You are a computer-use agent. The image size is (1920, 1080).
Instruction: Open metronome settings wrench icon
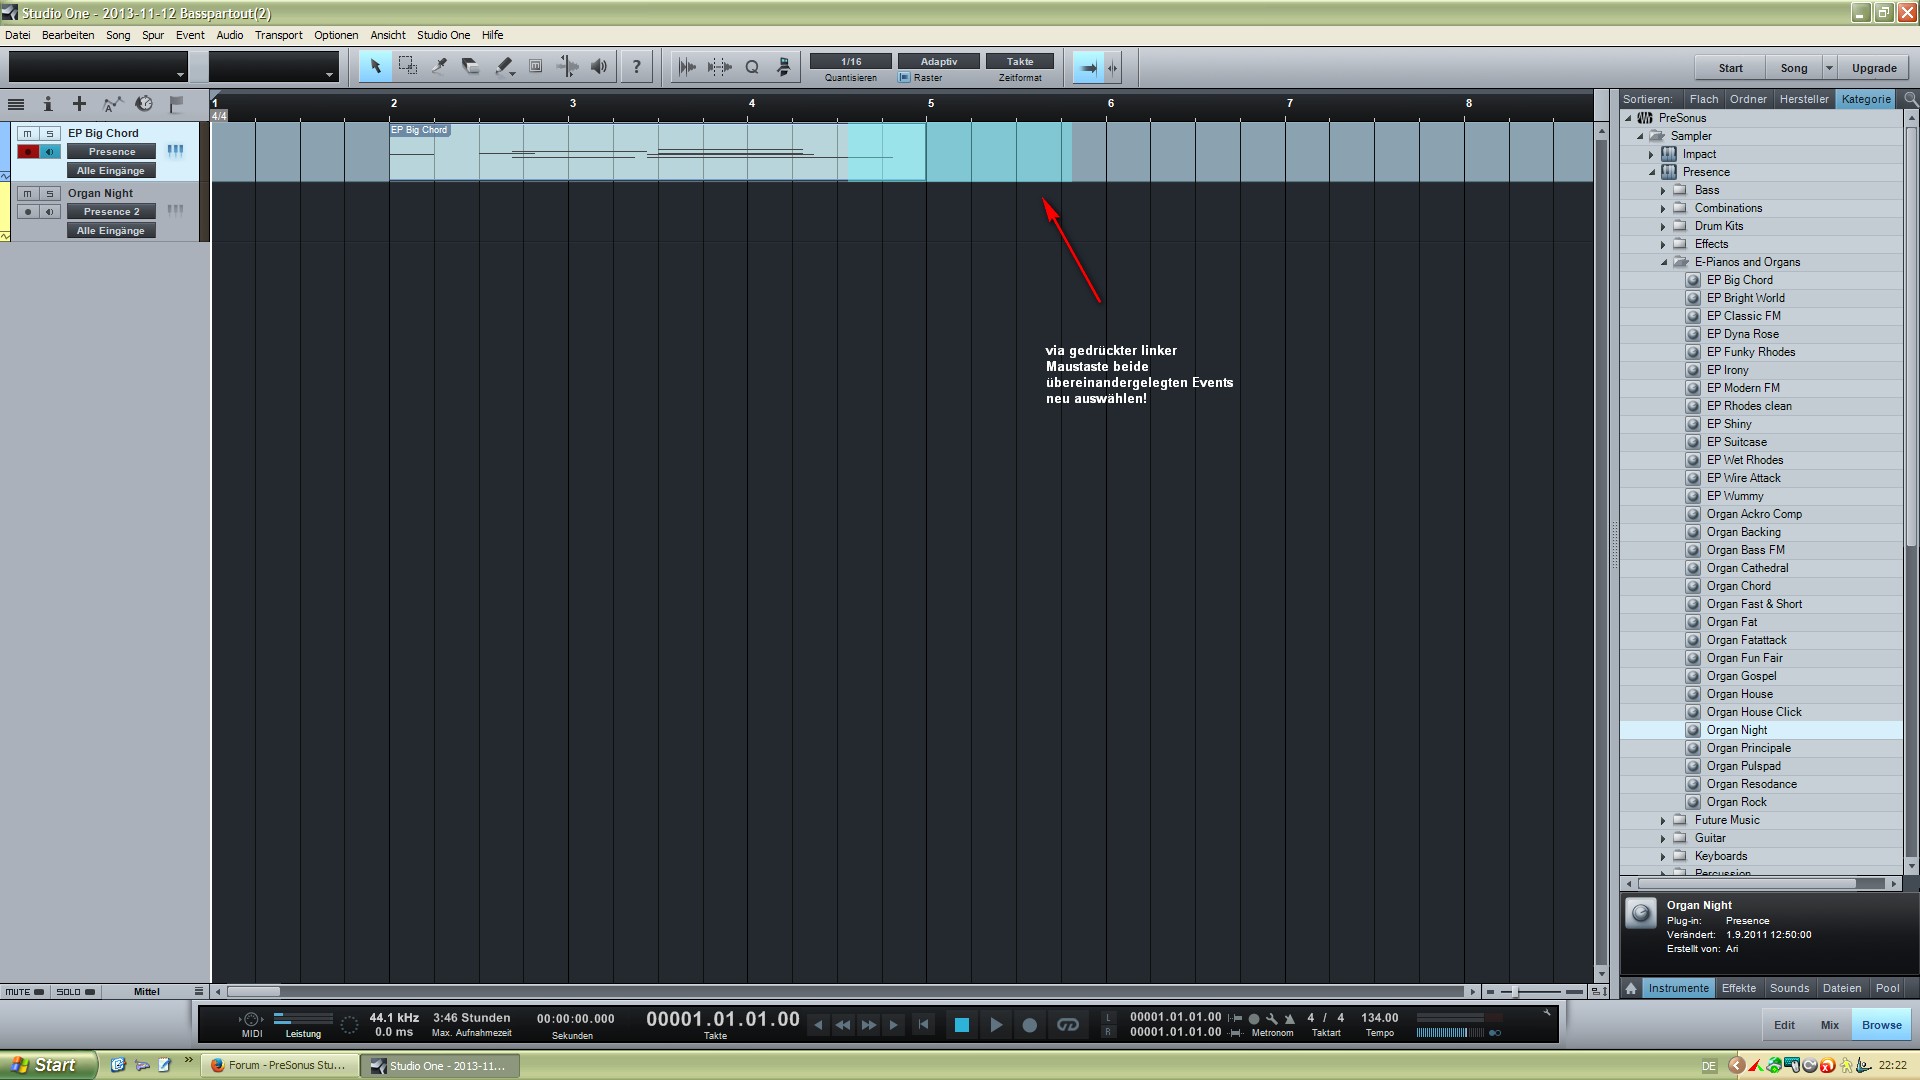1272,1018
